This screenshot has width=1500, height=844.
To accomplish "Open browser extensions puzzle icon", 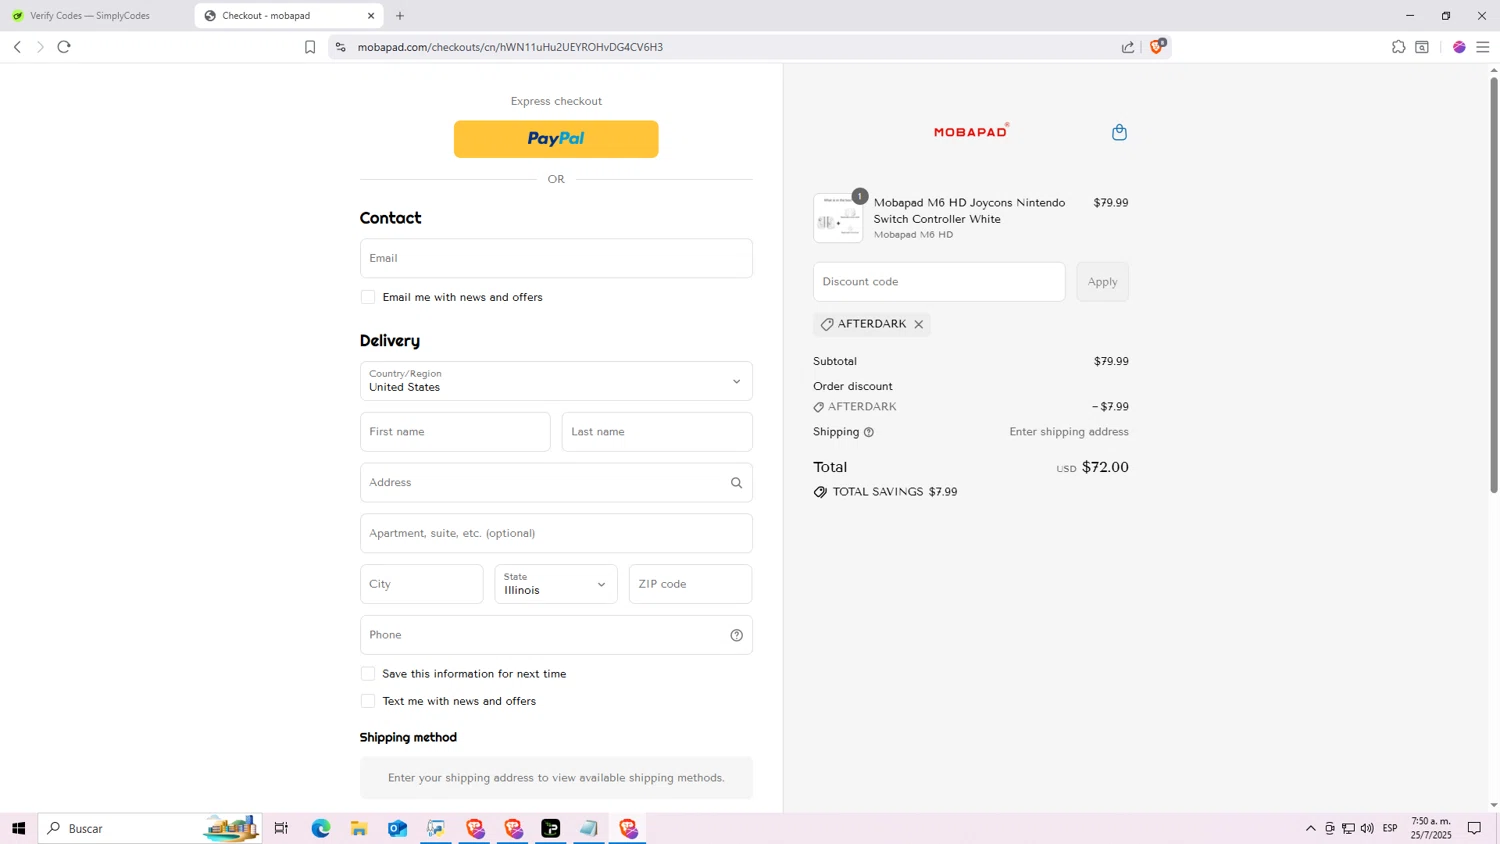I will 1398,47.
